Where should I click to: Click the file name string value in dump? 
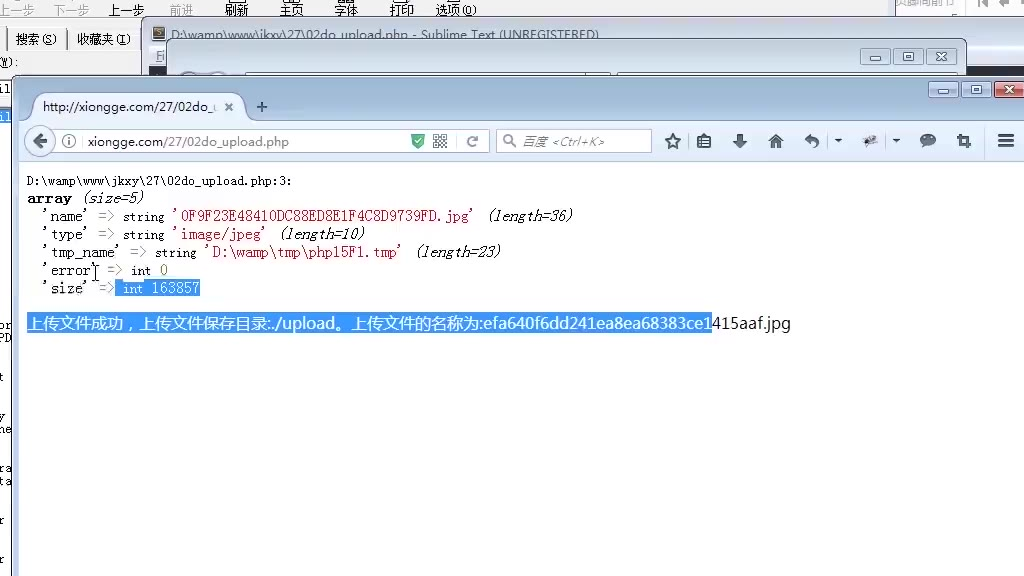325,216
